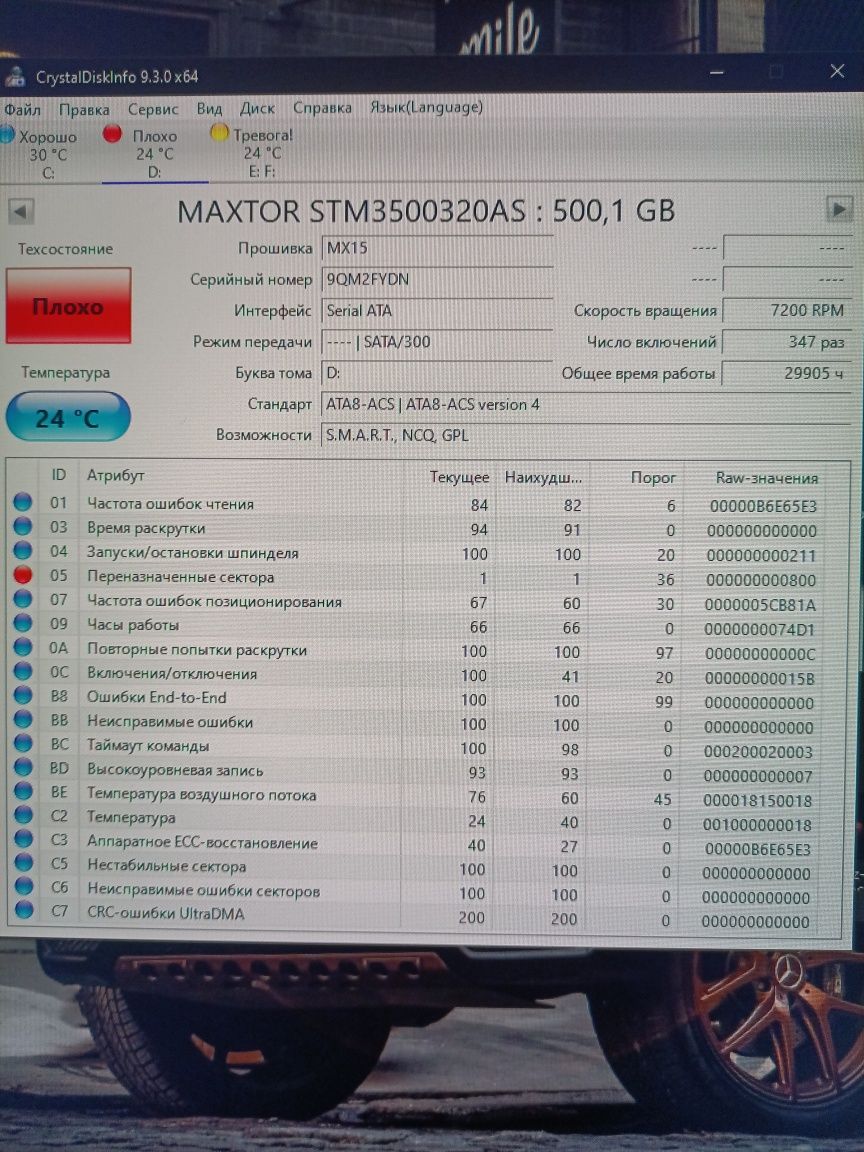The image size is (864, 1152).
Task: Click the blue Хорошо status circle
Action: (x=7, y=135)
